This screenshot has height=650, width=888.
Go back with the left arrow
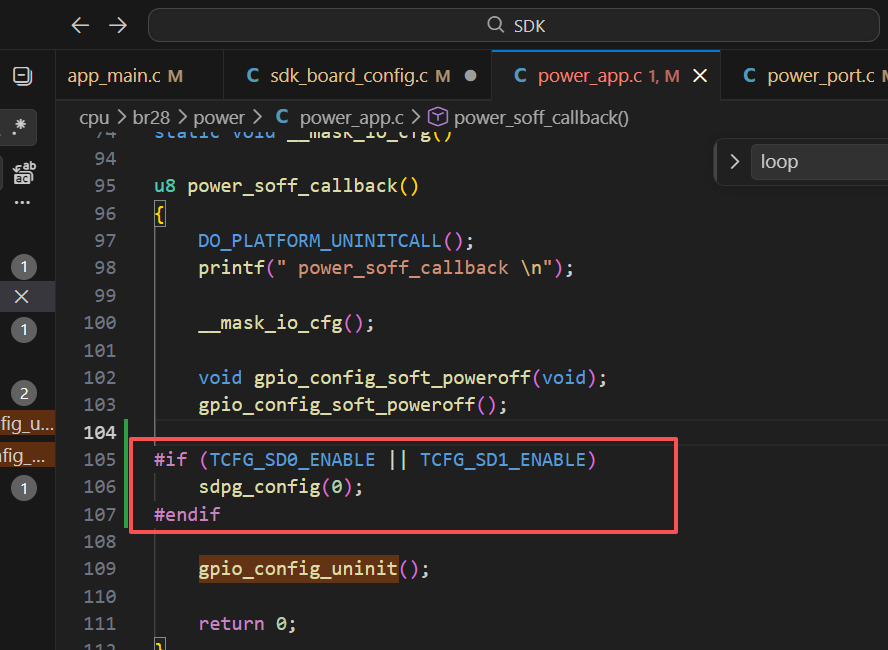(80, 25)
